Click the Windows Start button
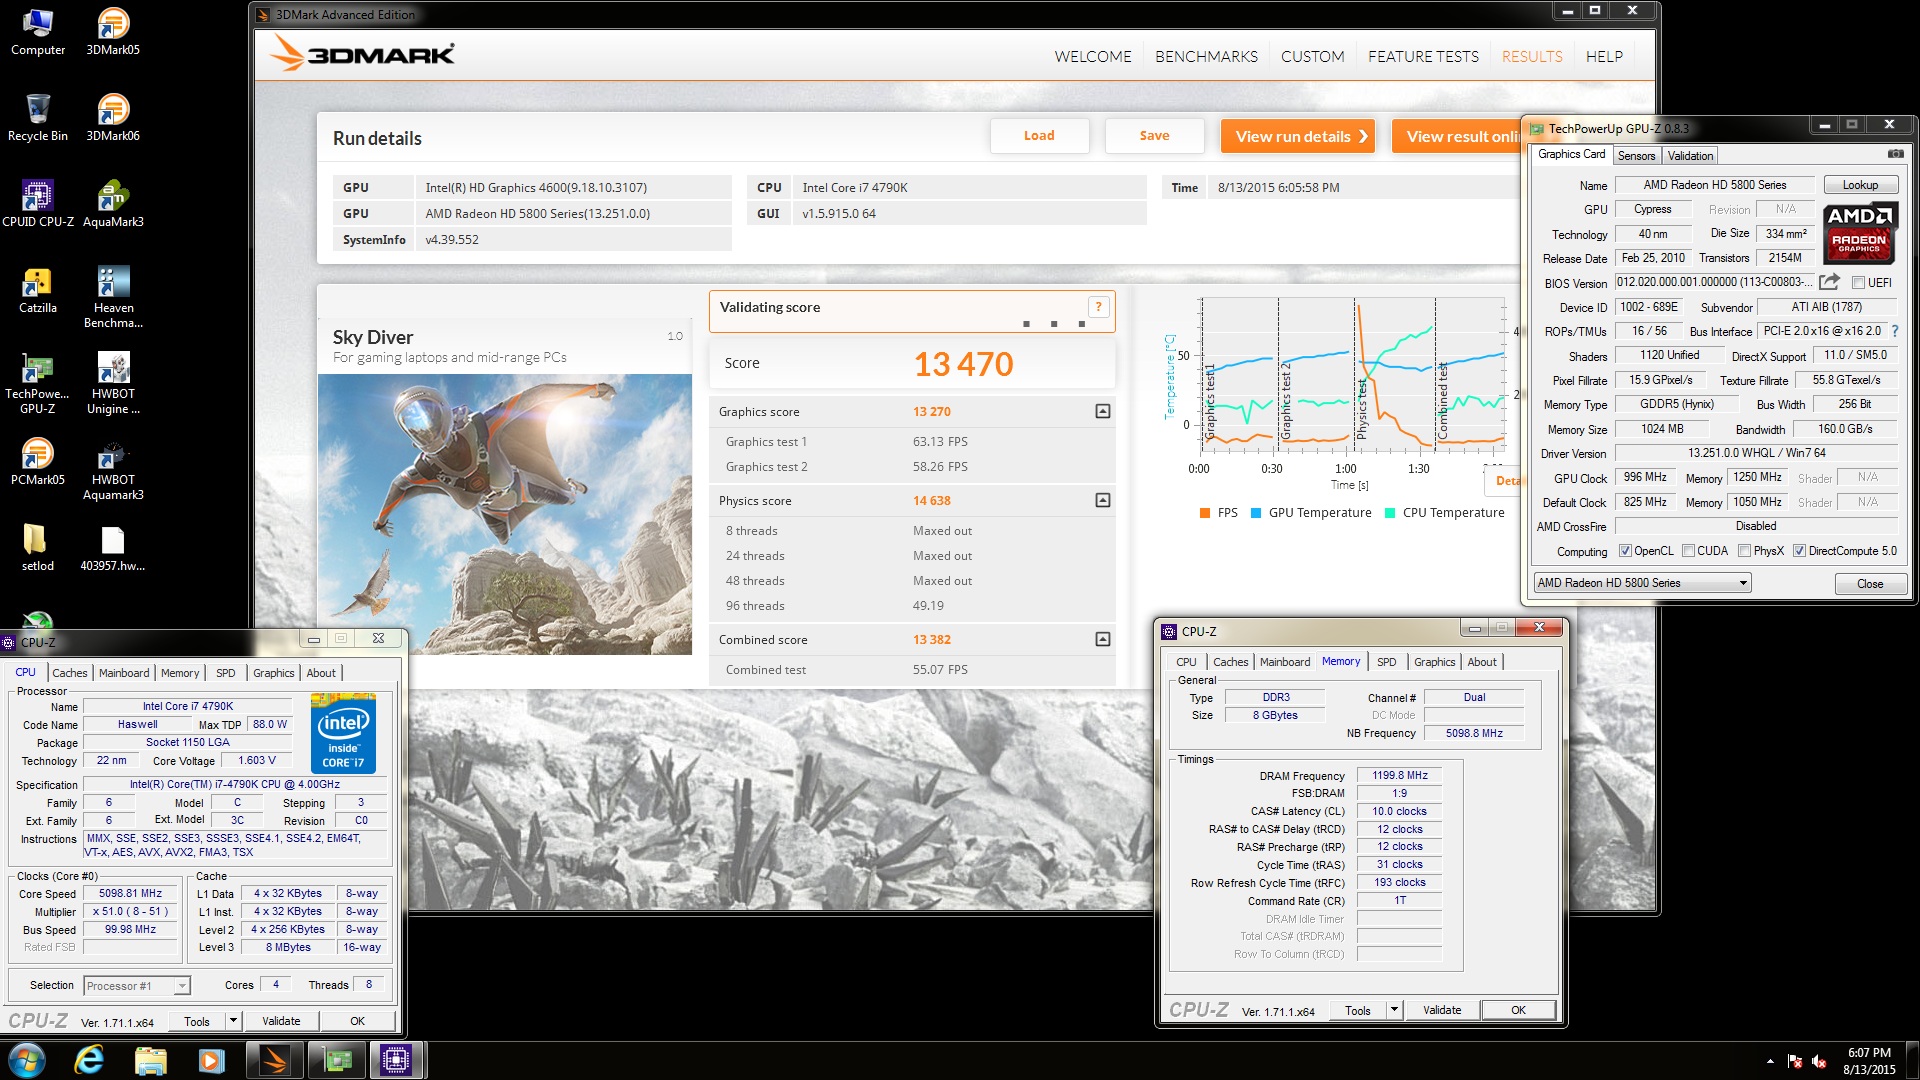Screen dimensions: 1920x1080 pyautogui.click(x=27, y=1060)
